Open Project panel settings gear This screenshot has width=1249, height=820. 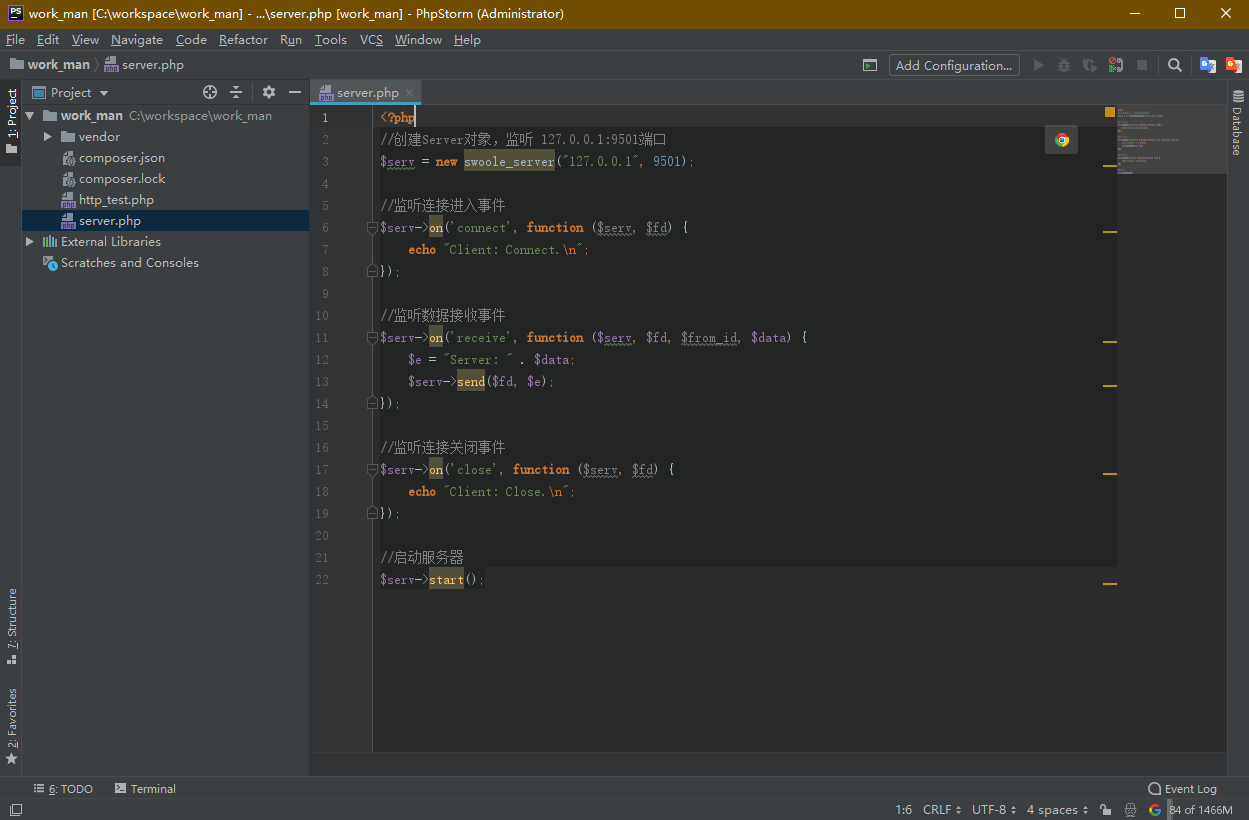pyautogui.click(x=268, y=92)
